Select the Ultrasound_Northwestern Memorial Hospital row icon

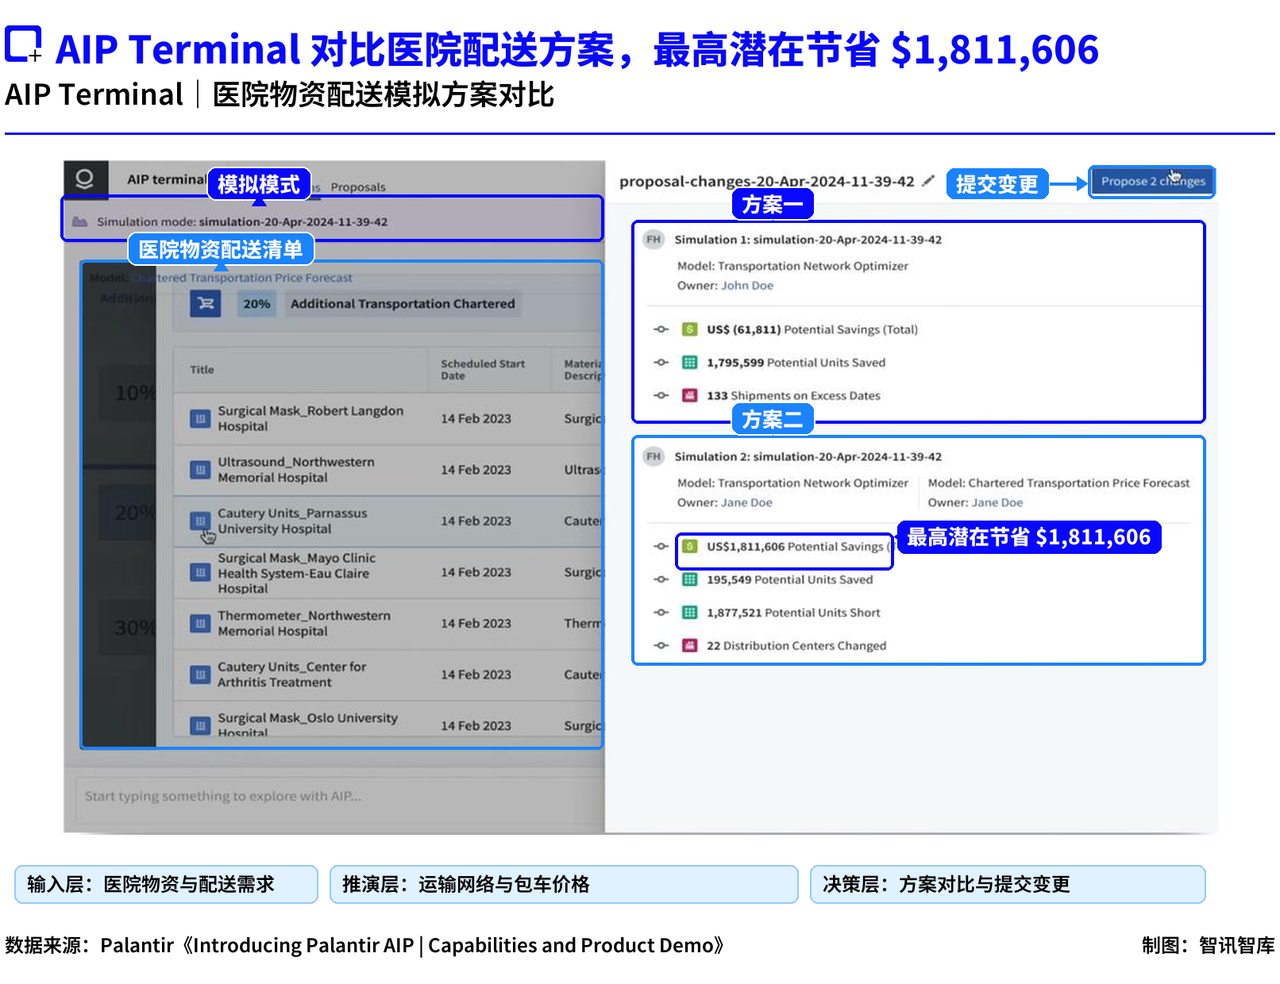point(200,469)
